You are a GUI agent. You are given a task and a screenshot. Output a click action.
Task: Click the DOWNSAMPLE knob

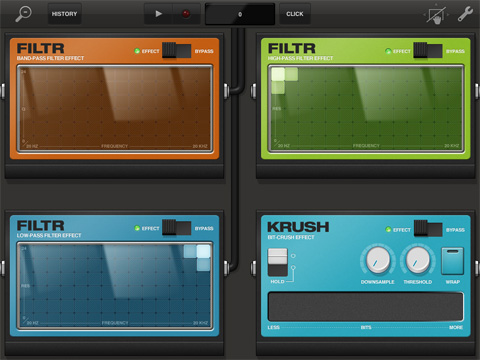click(x=378, y=260)
